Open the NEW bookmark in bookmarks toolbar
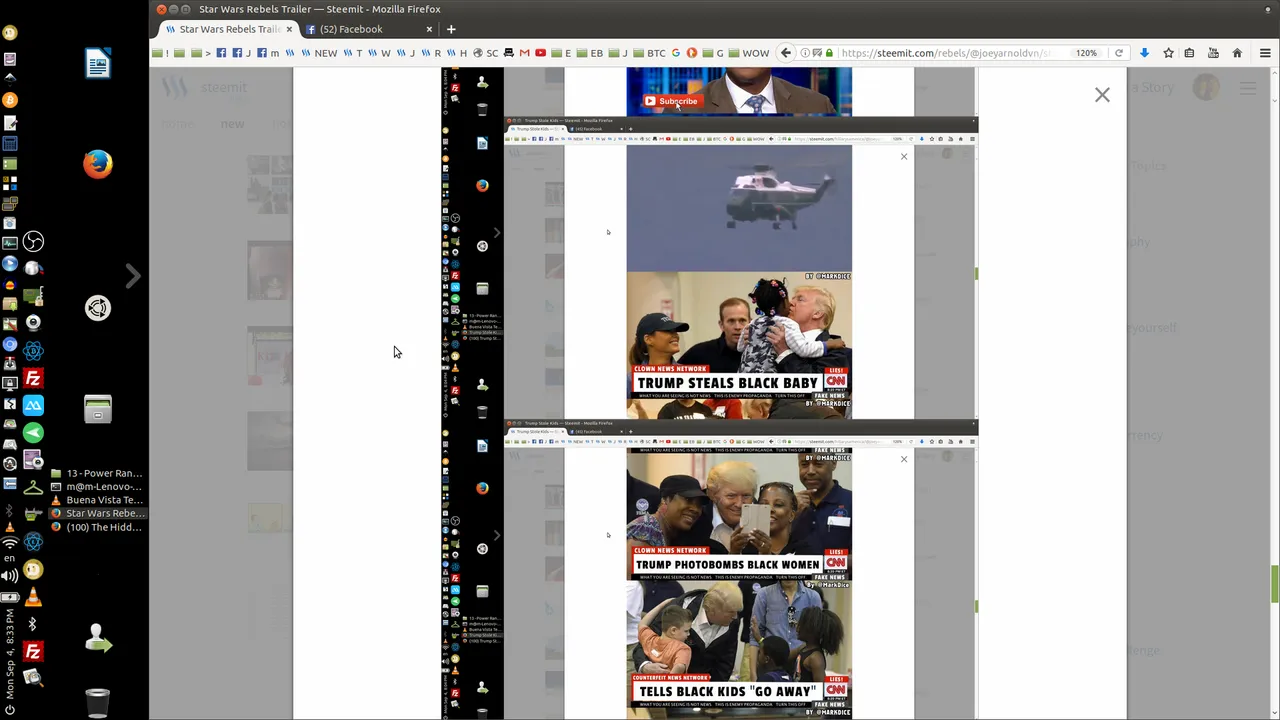1280x720 pixels. point(320,53)
